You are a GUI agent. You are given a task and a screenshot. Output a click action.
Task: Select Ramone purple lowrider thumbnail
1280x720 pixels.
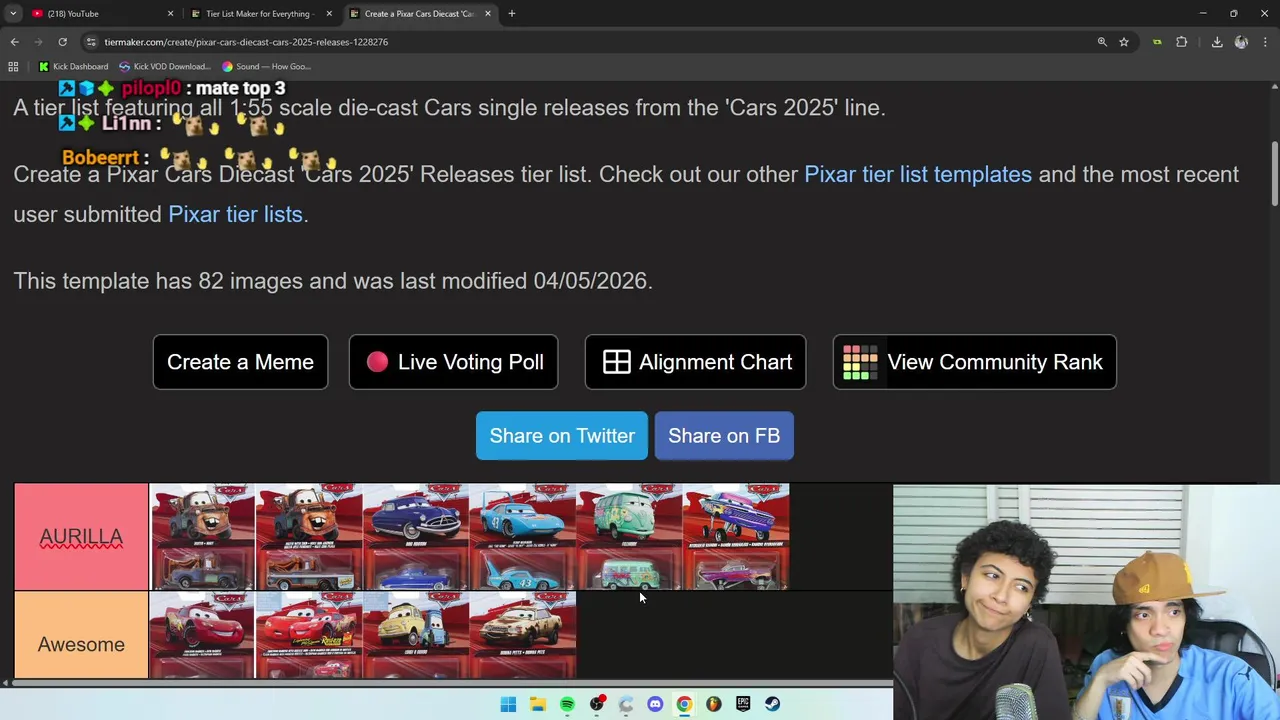click(x=736, y=537)
